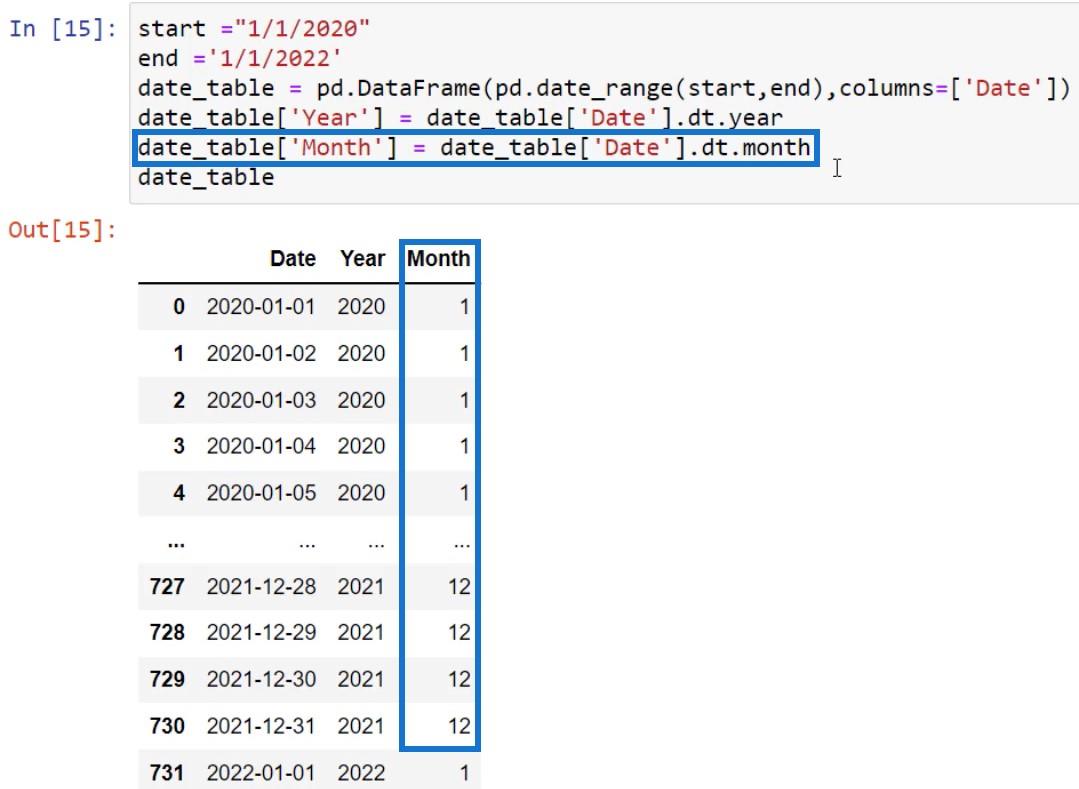1079x789 pixels.
Task: Click the date cell 2020-01-05
Action: [261, 493]
